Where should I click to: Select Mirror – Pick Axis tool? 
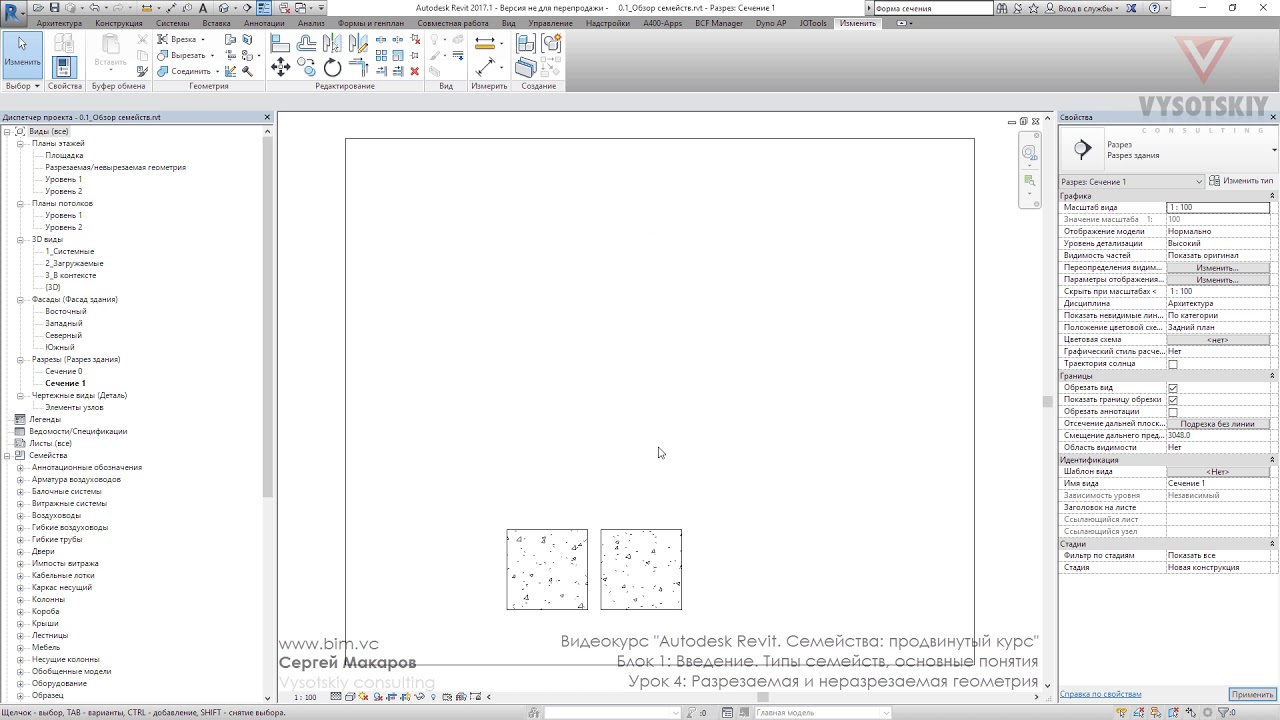pos(332,43)
